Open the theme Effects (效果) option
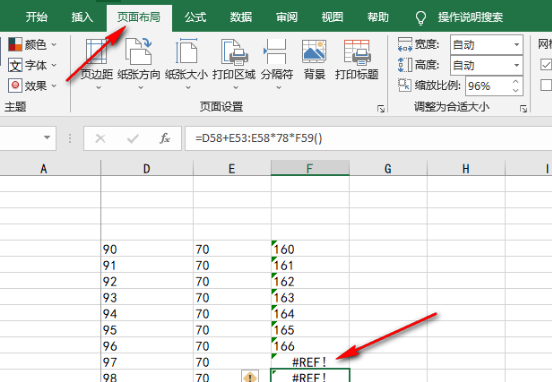The image size is (552, 382). pyautogui.click(x=32, y=86)
